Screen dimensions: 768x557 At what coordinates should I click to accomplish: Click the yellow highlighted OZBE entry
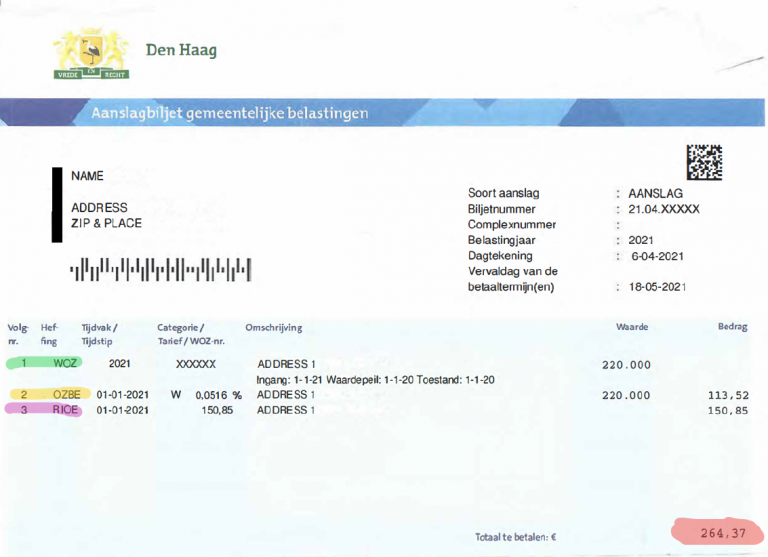50,394
